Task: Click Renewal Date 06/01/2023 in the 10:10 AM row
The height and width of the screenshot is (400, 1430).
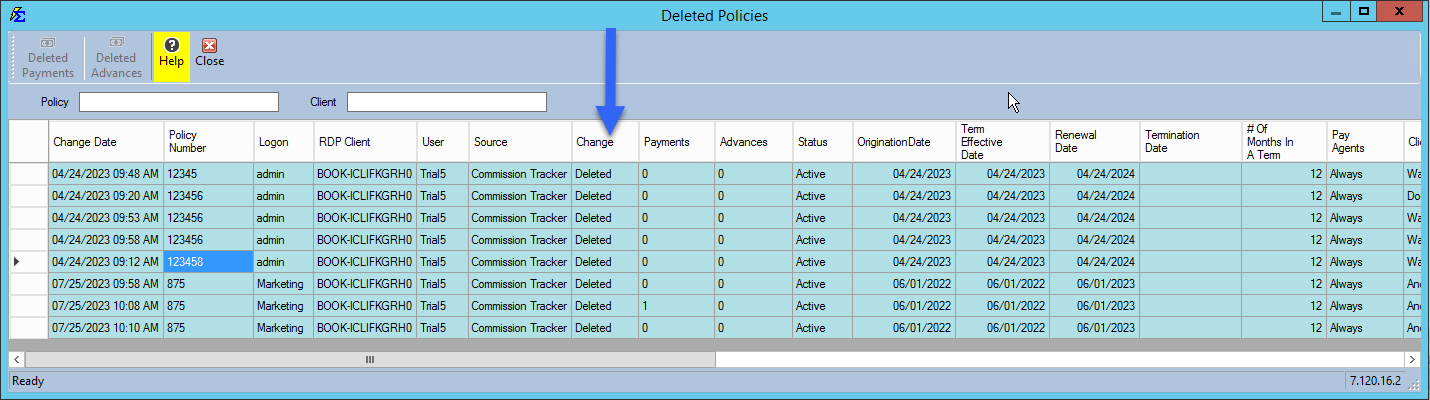Action: [1095, 328]
